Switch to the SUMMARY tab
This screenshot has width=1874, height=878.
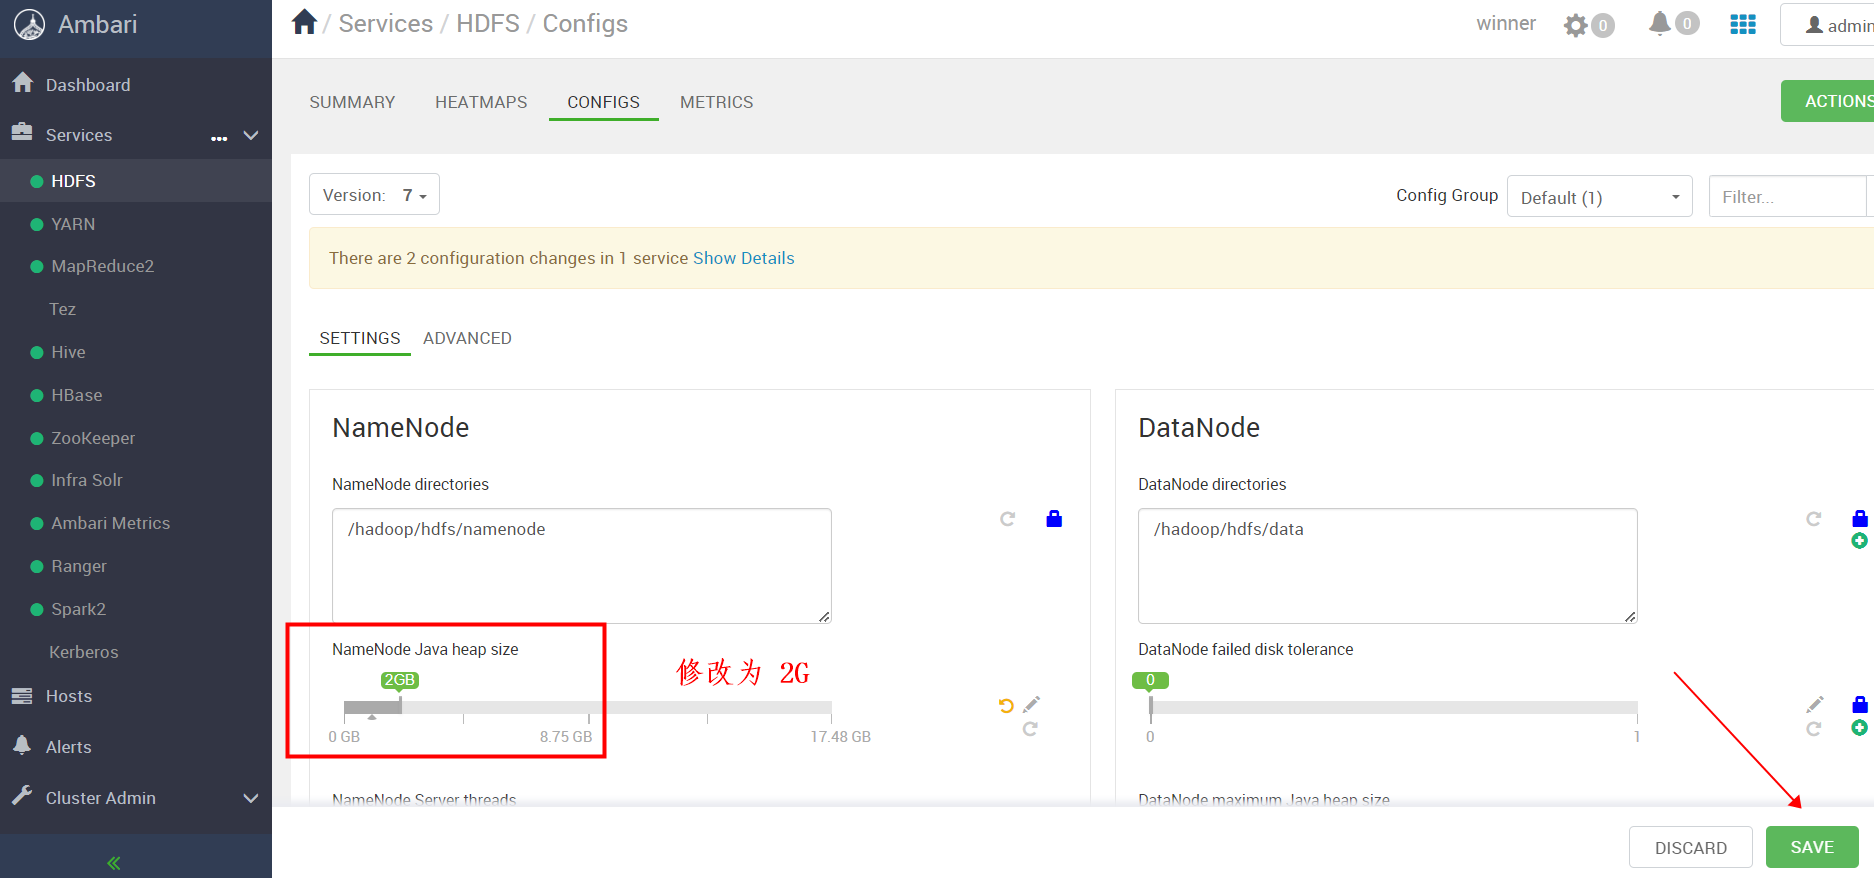click(352, 102)
